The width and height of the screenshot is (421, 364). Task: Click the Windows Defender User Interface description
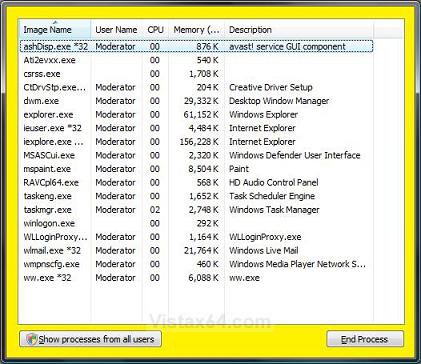(295, 156)
